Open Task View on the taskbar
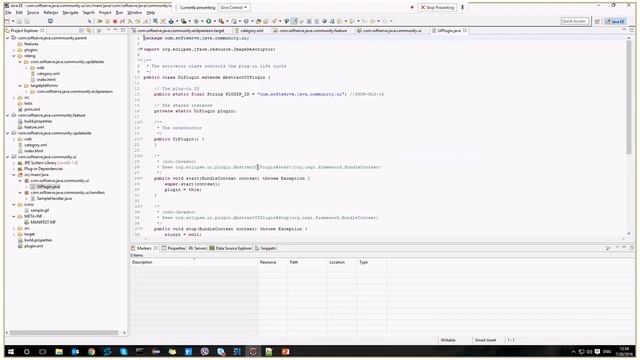Screen dimensions: 640x360 (x=42, y=351)
